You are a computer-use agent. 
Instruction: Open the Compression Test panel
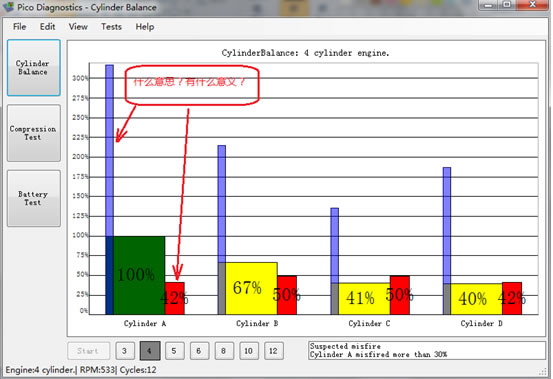click(x=34, y=133)
